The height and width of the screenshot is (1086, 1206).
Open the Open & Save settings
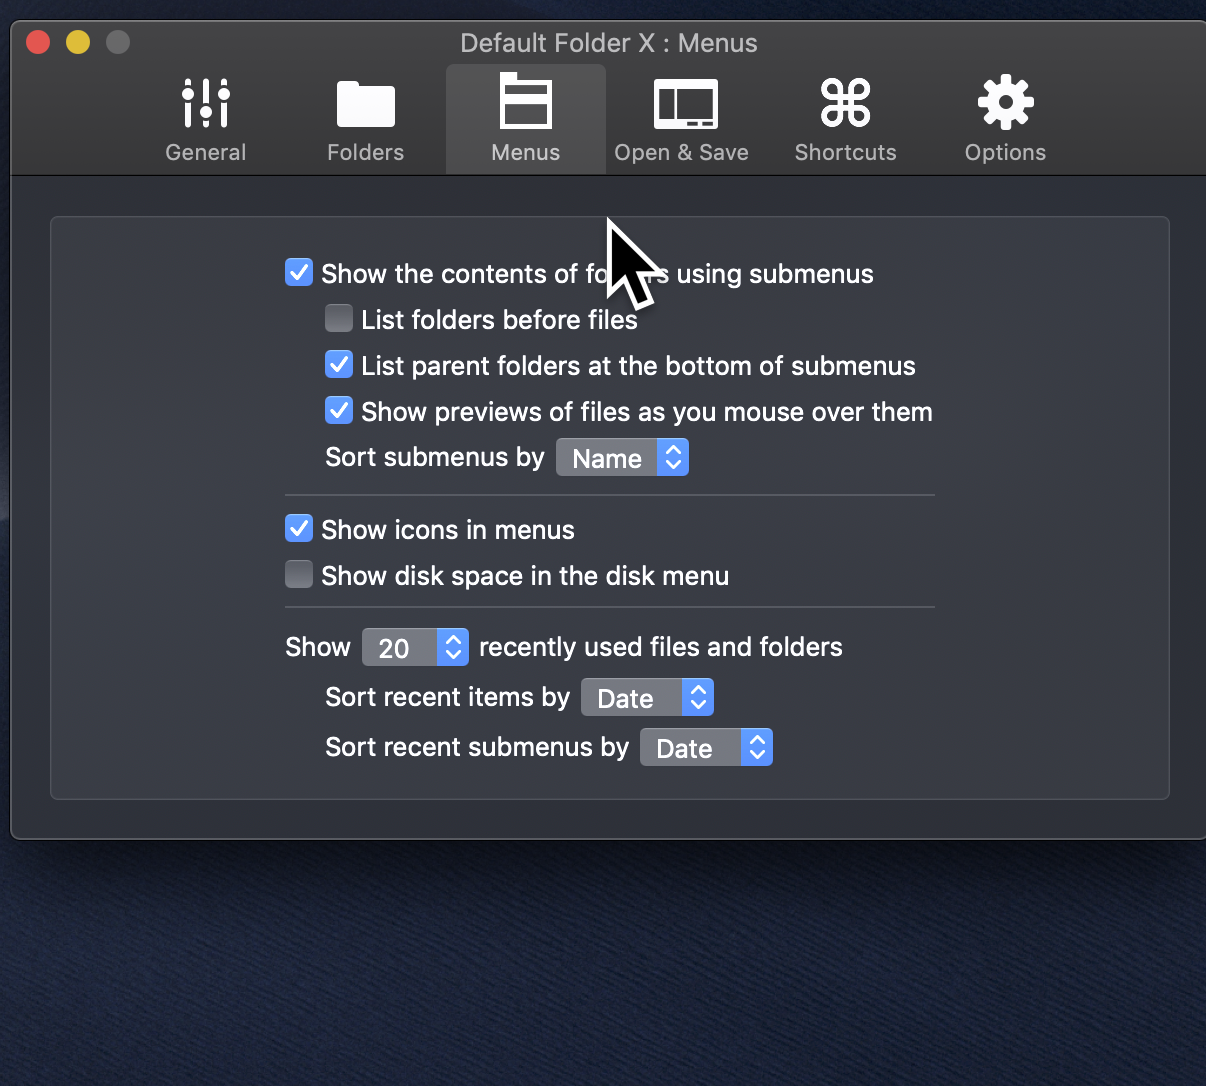682,120
